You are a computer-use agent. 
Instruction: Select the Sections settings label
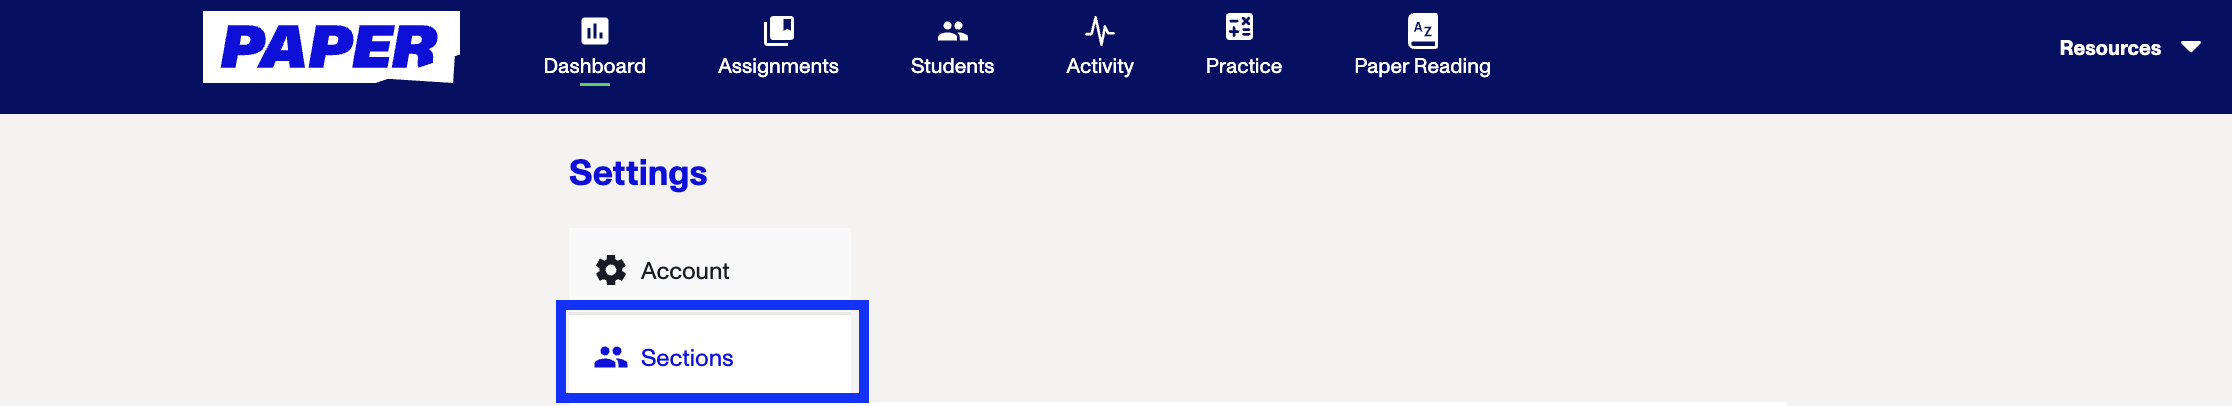[687, 358]
